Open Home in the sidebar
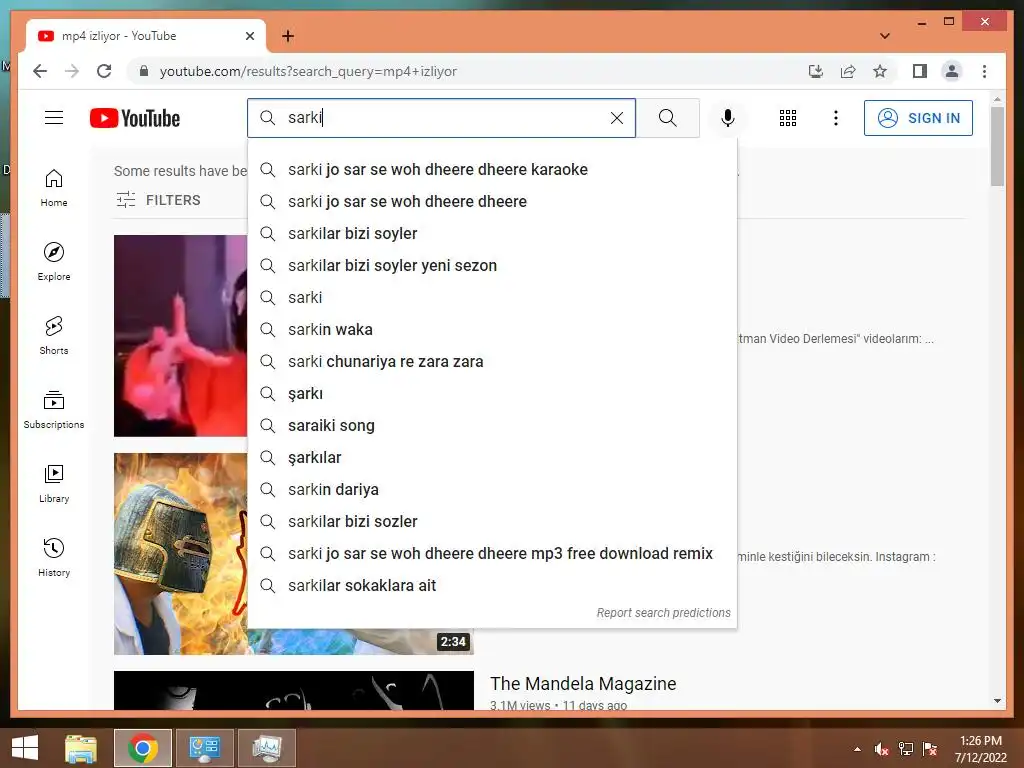Image resolution: width=1024 pixels, height=768 pixels. [x=54, y=188]
